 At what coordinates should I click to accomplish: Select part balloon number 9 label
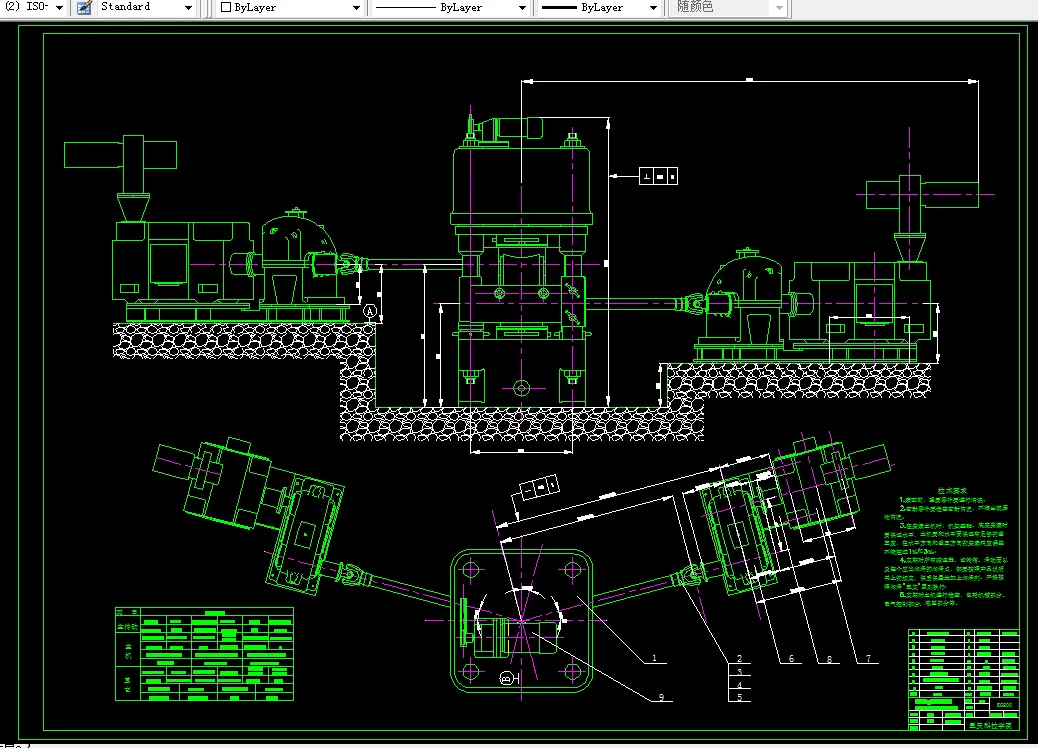click(x=661, y=697)
